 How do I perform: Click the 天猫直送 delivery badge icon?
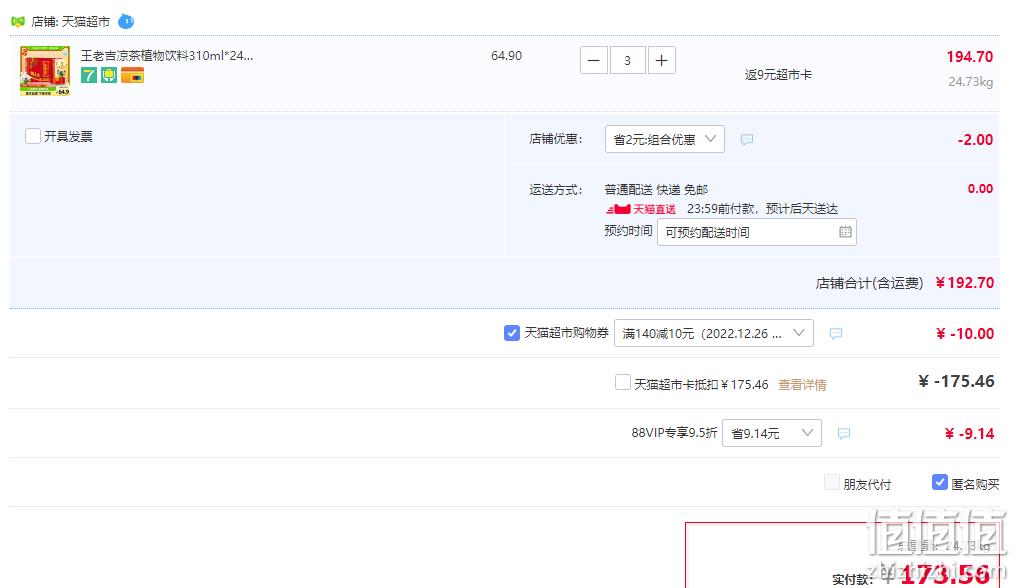coord(640,209)
